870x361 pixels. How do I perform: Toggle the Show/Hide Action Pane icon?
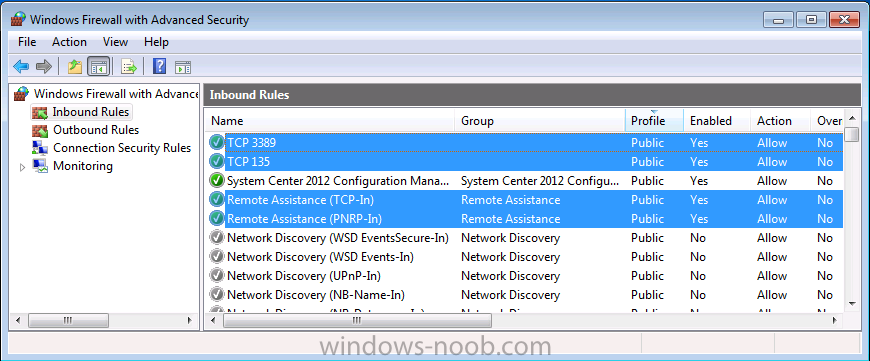tap(183, 67)
